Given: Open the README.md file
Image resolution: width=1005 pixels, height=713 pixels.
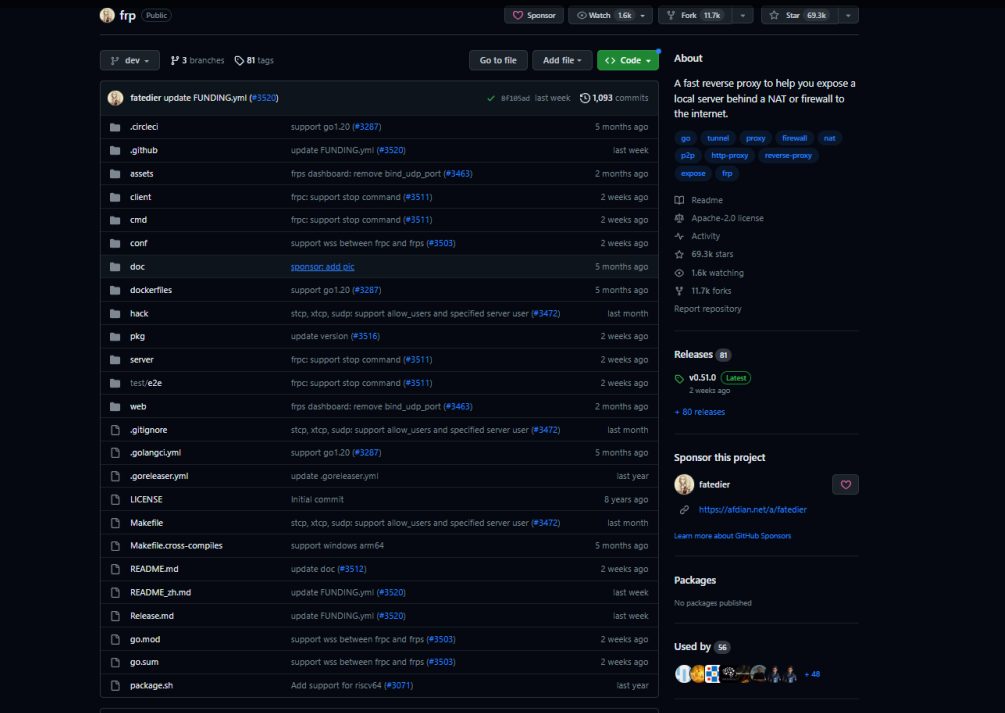Looking at the screenshot, I should click(x=154, y=569).
